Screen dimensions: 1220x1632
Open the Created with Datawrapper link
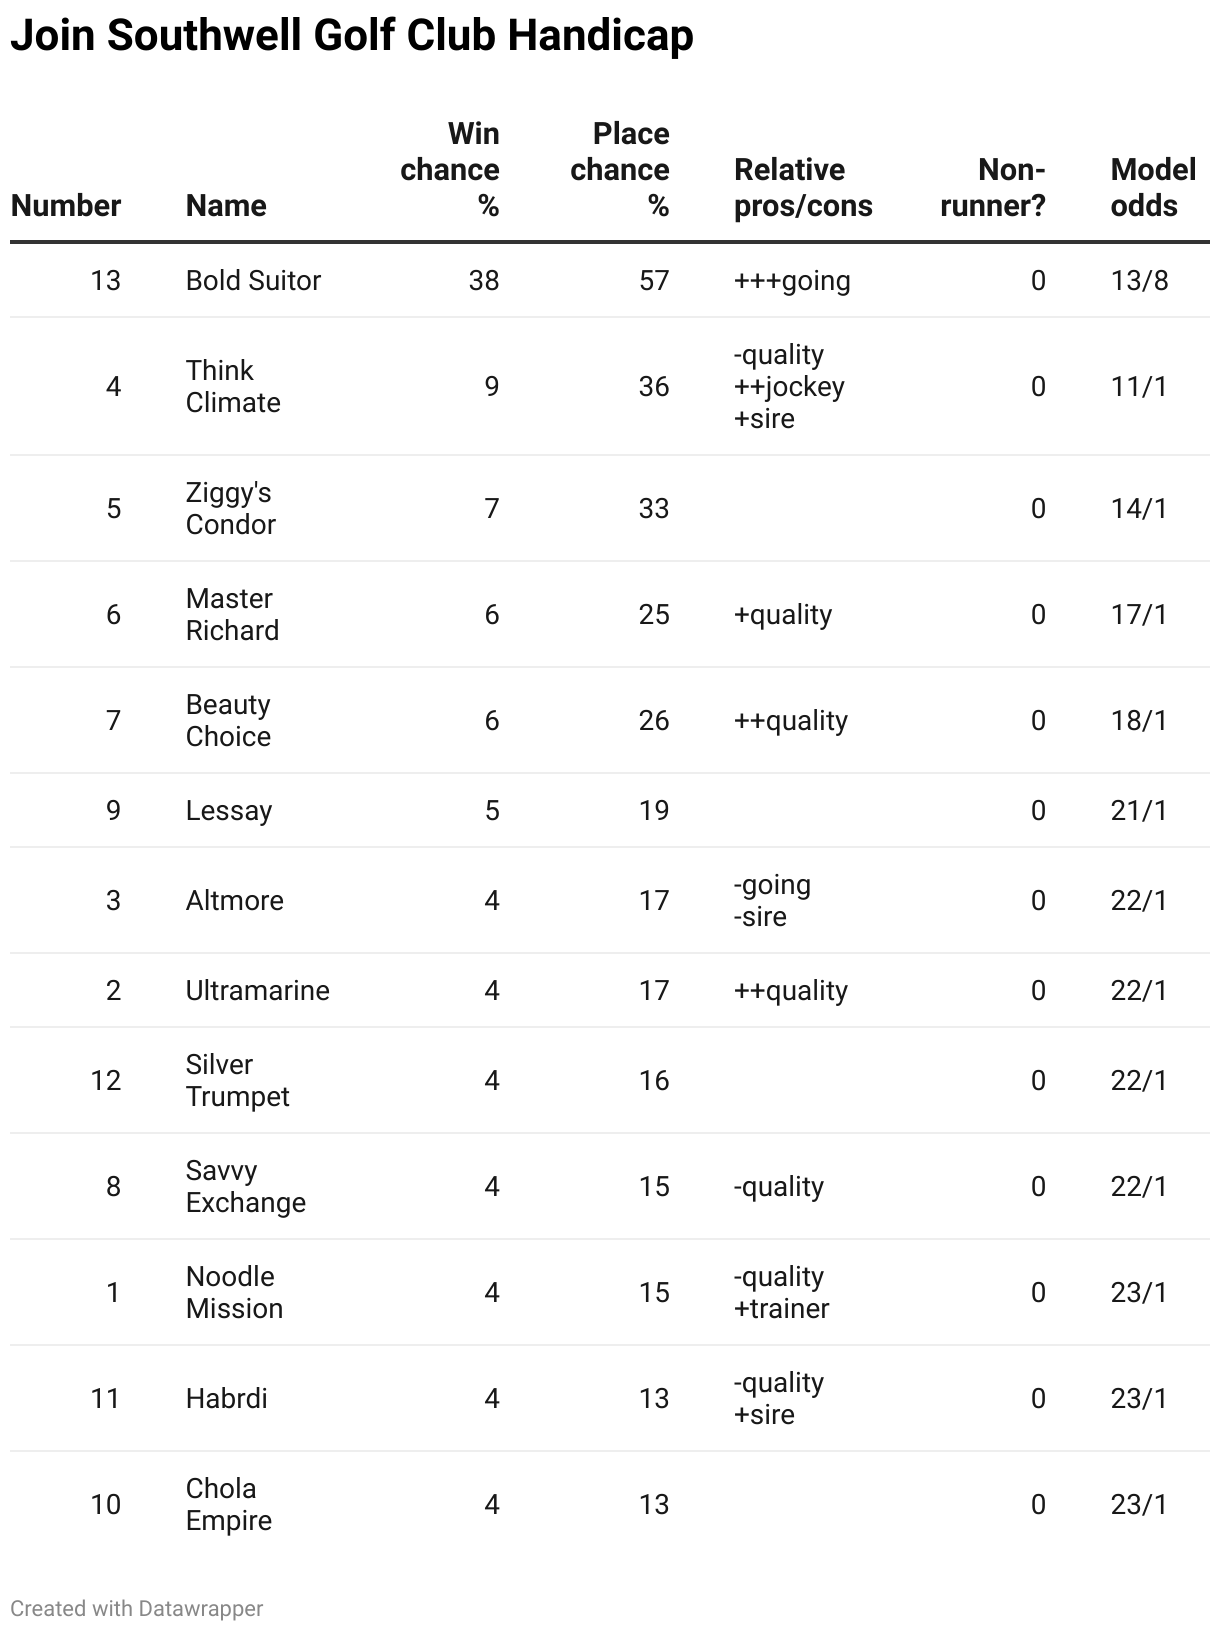137,1608
